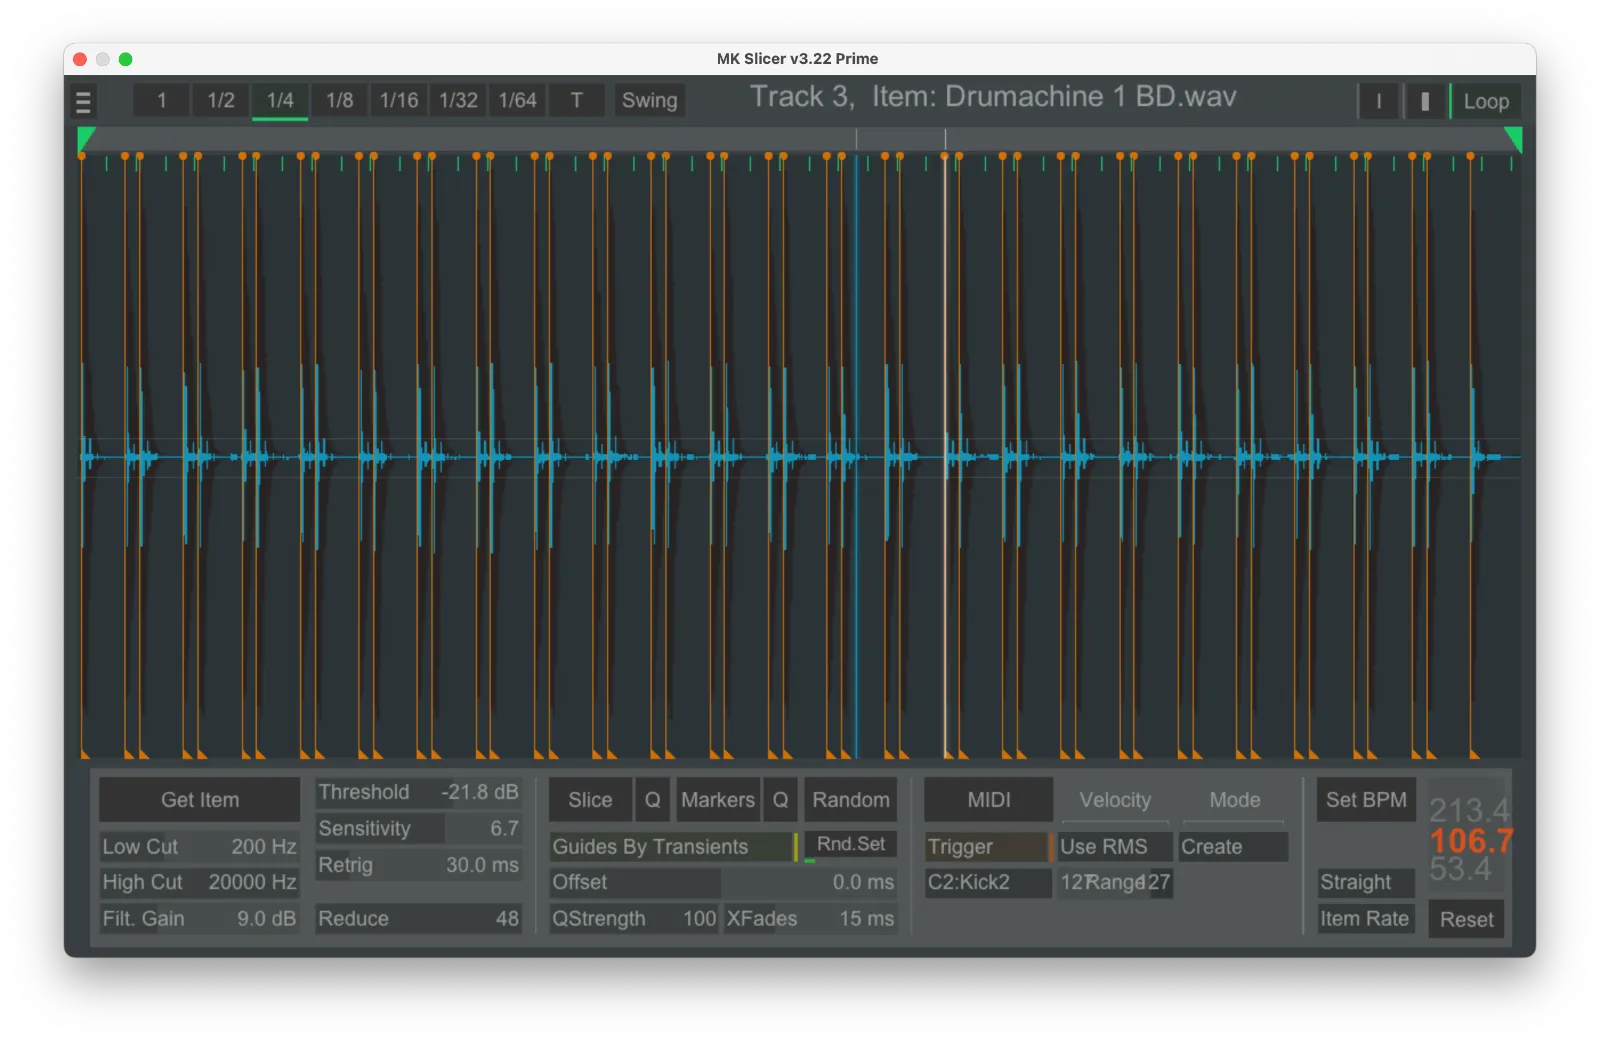Click the MIDI button
This screenshot has width=1600, height=1042.
(989, 800)
